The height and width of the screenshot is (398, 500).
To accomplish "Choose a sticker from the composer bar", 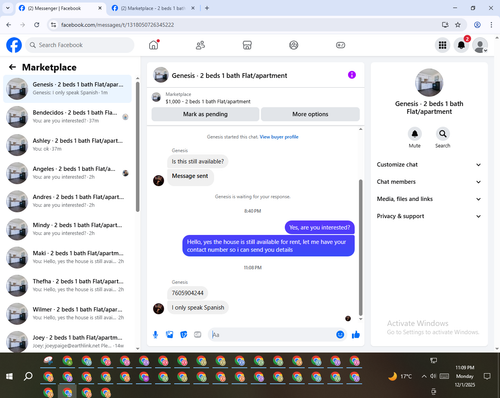I will pyautogui.click(x=184, y=334).
